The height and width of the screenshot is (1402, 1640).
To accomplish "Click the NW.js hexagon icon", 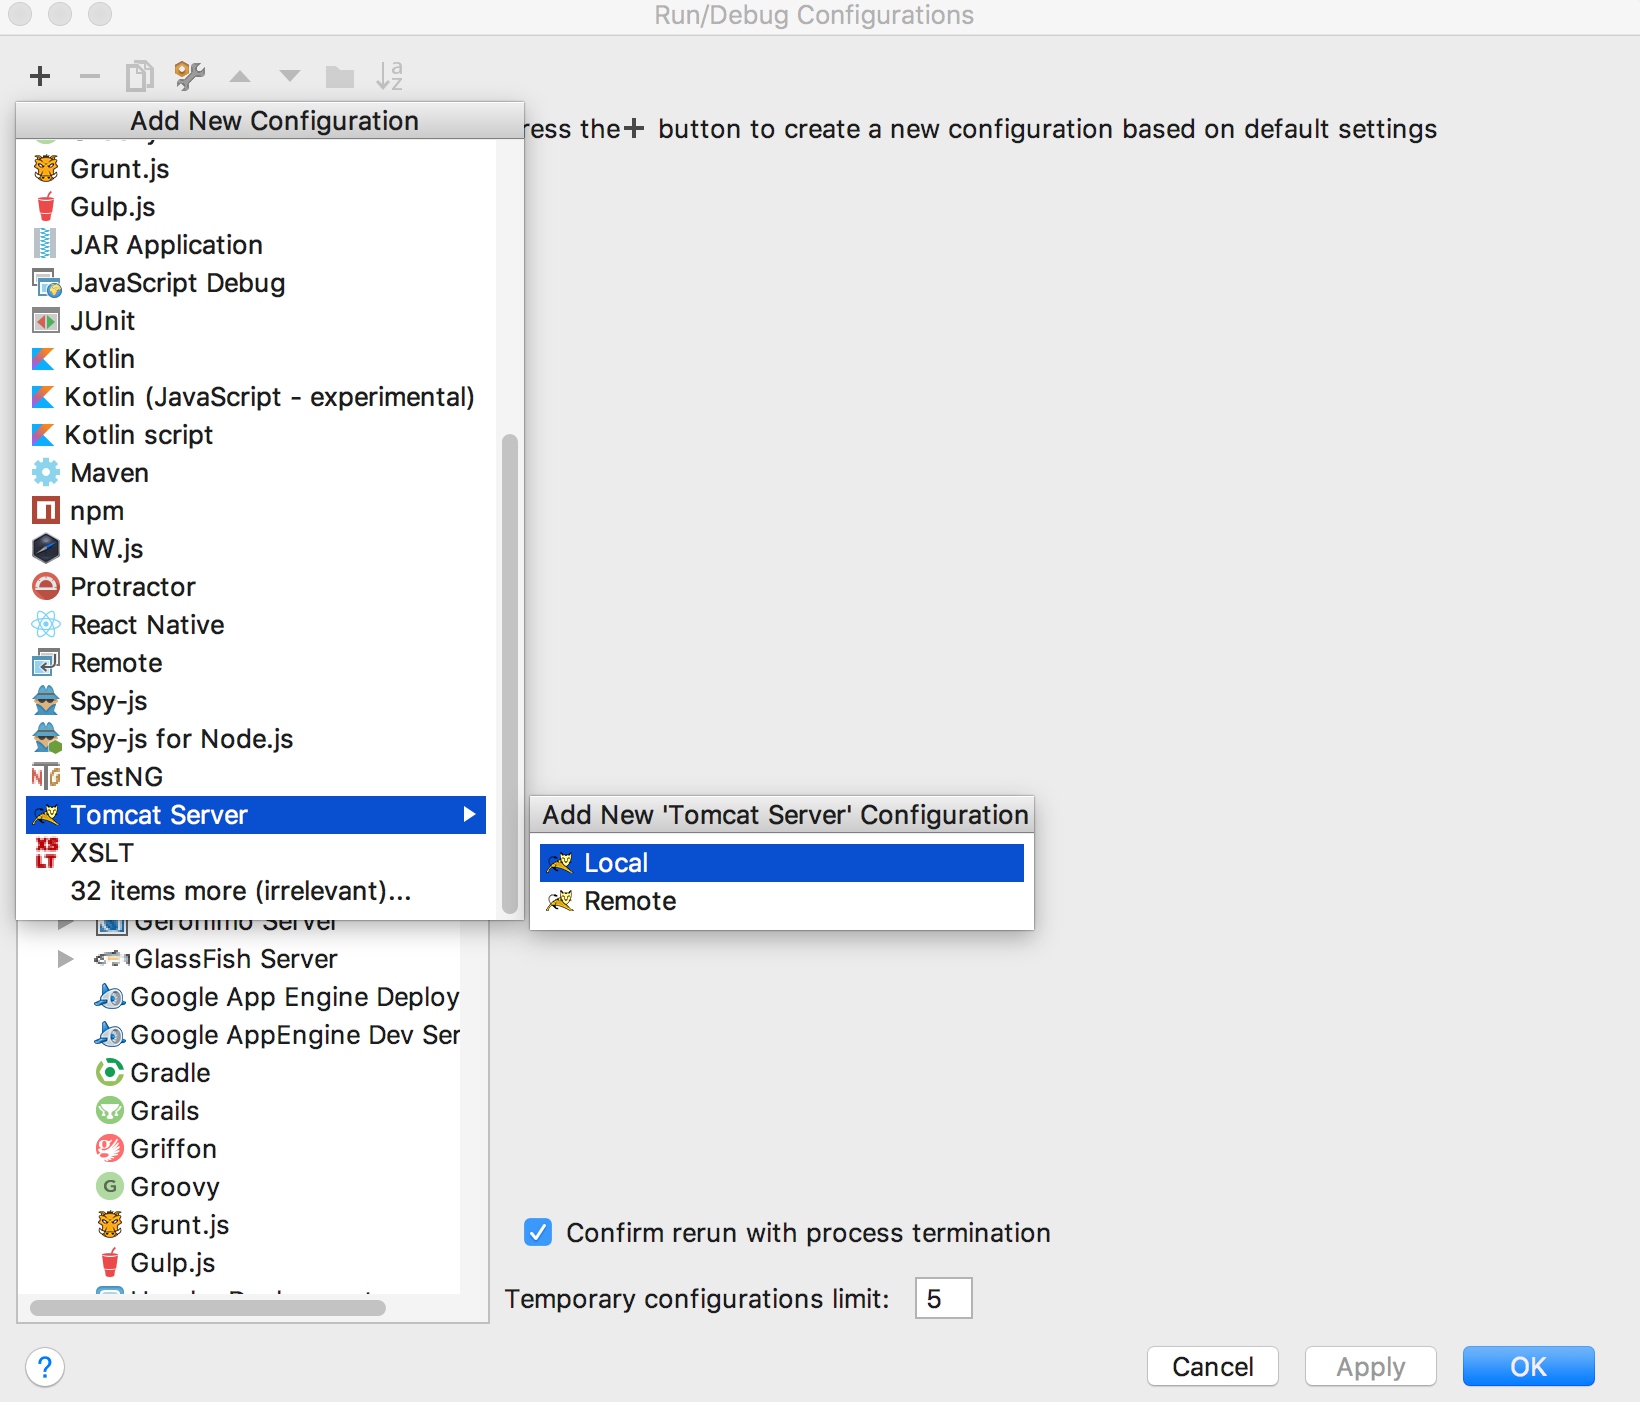I will [46, 549].
